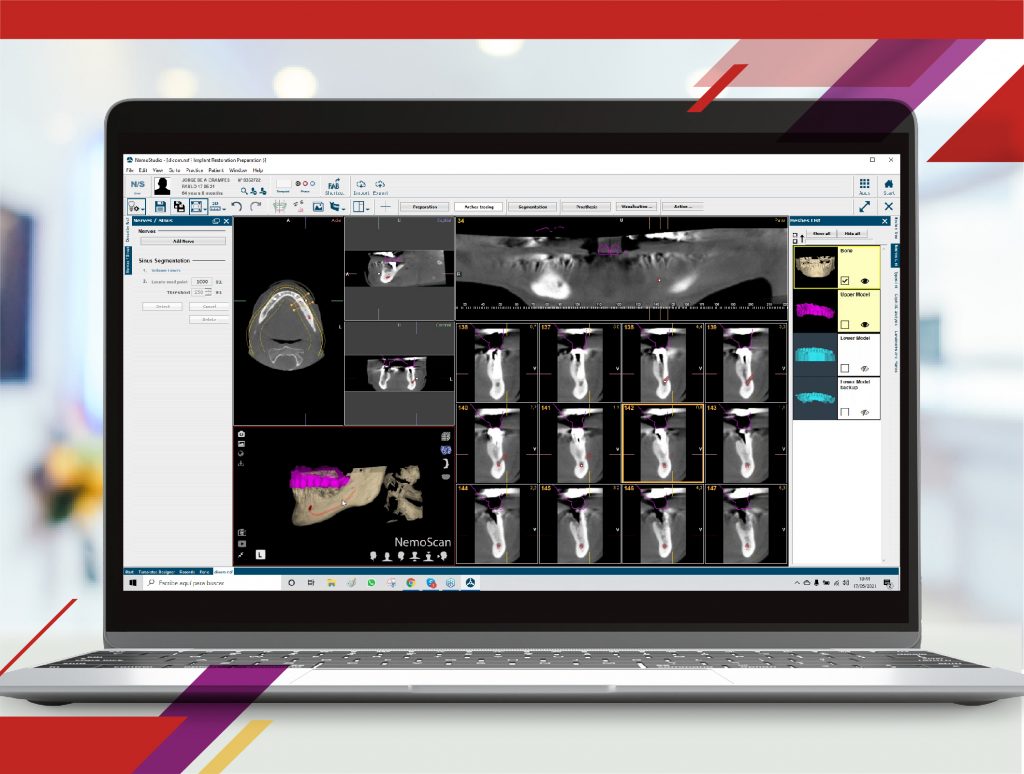Open the view layout frame dropdown

pyautogui.click(x=198, y=207)
